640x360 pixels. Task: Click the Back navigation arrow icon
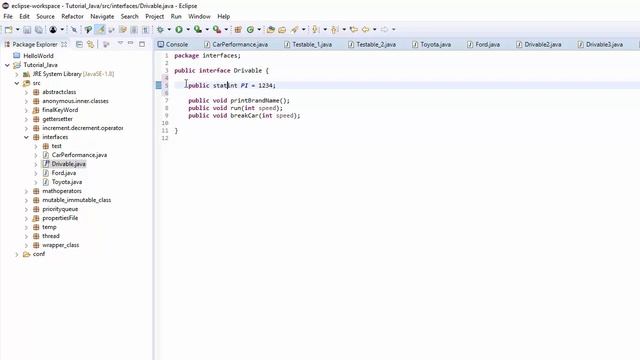(x=365, y=29)
